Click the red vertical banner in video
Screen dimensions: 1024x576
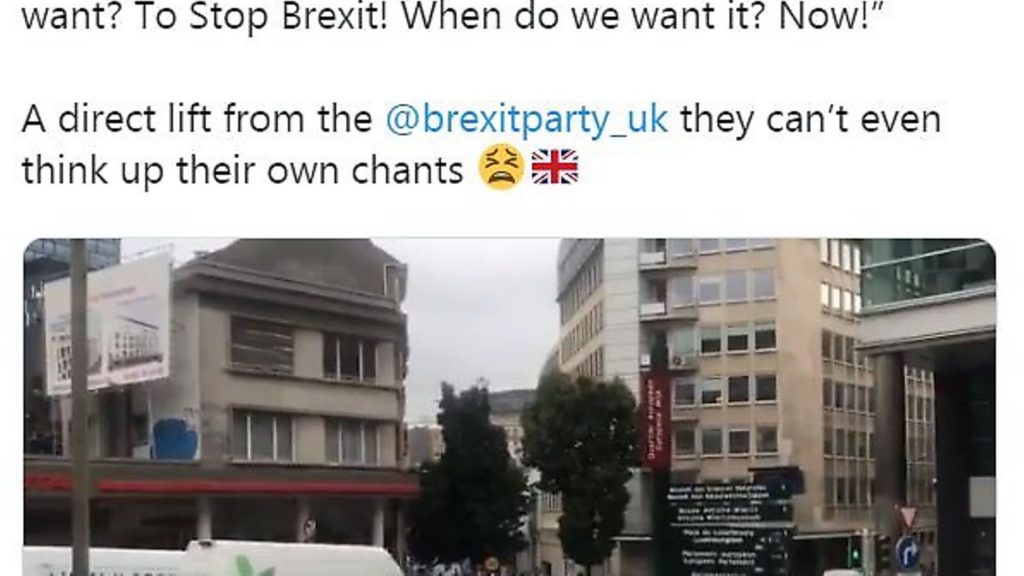[x=655, y=421]
